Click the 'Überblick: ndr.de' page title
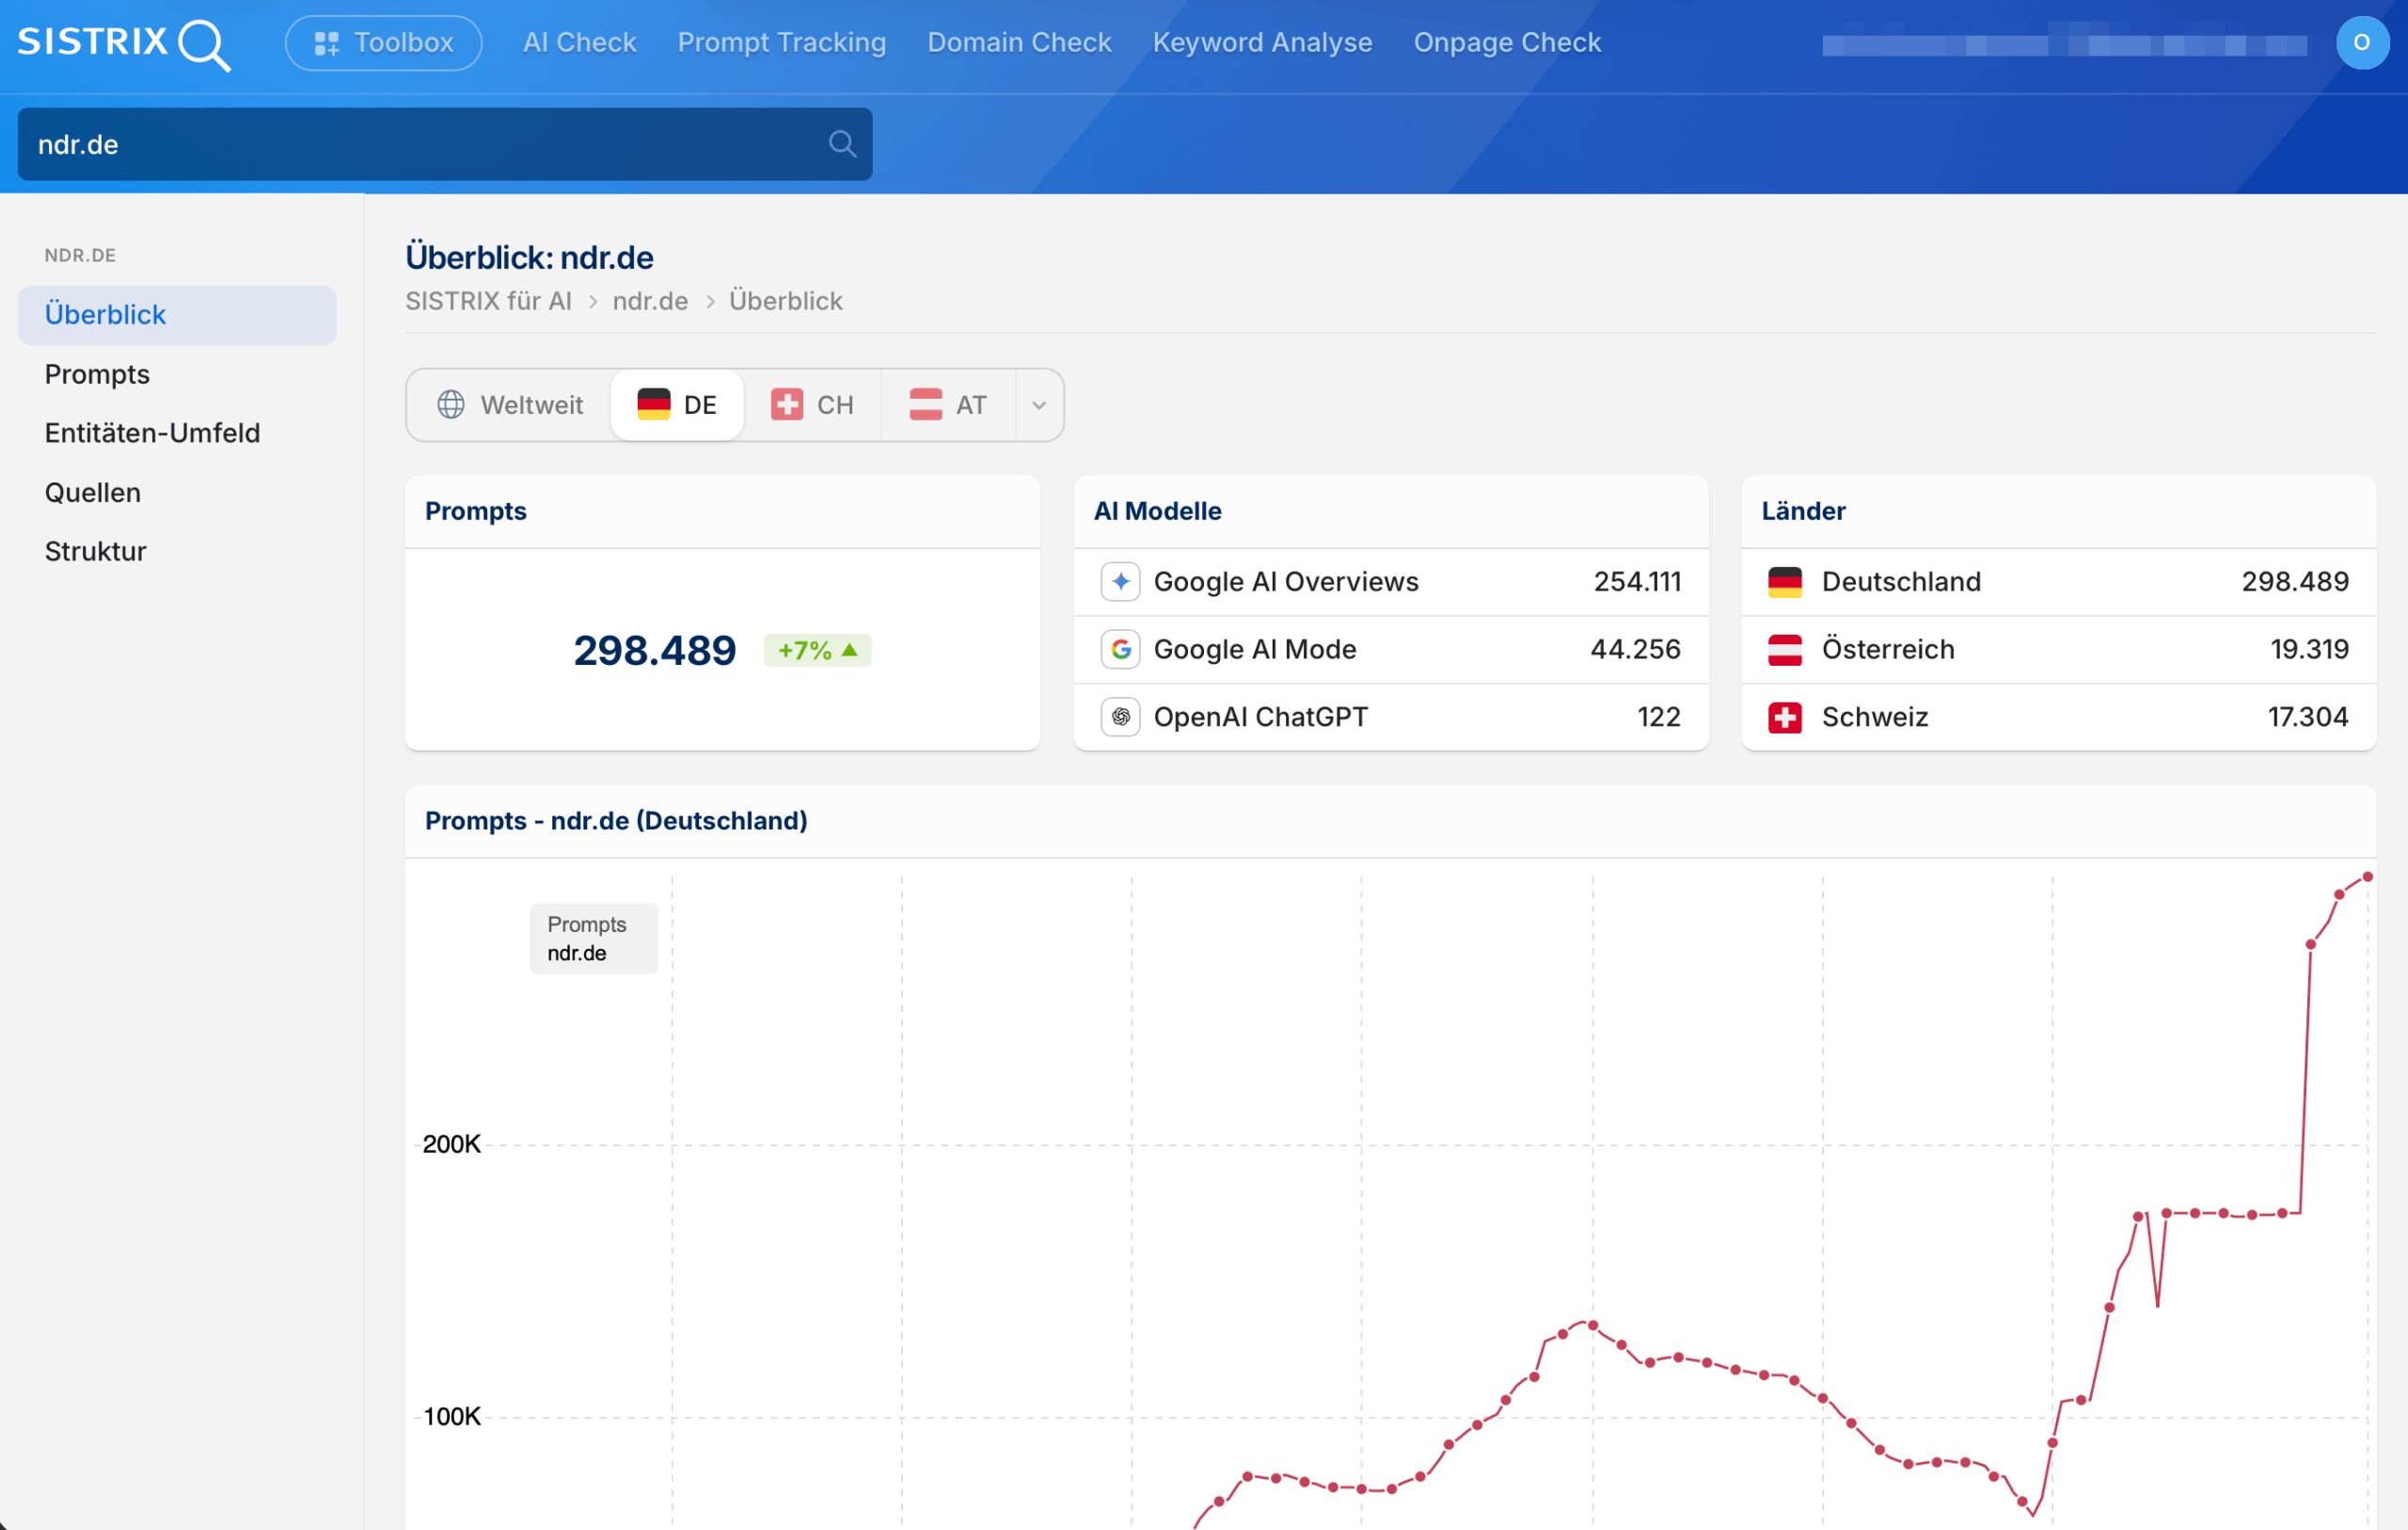Image resolution: width=2408 pixels, height=1530 pixels. point(529,258)
